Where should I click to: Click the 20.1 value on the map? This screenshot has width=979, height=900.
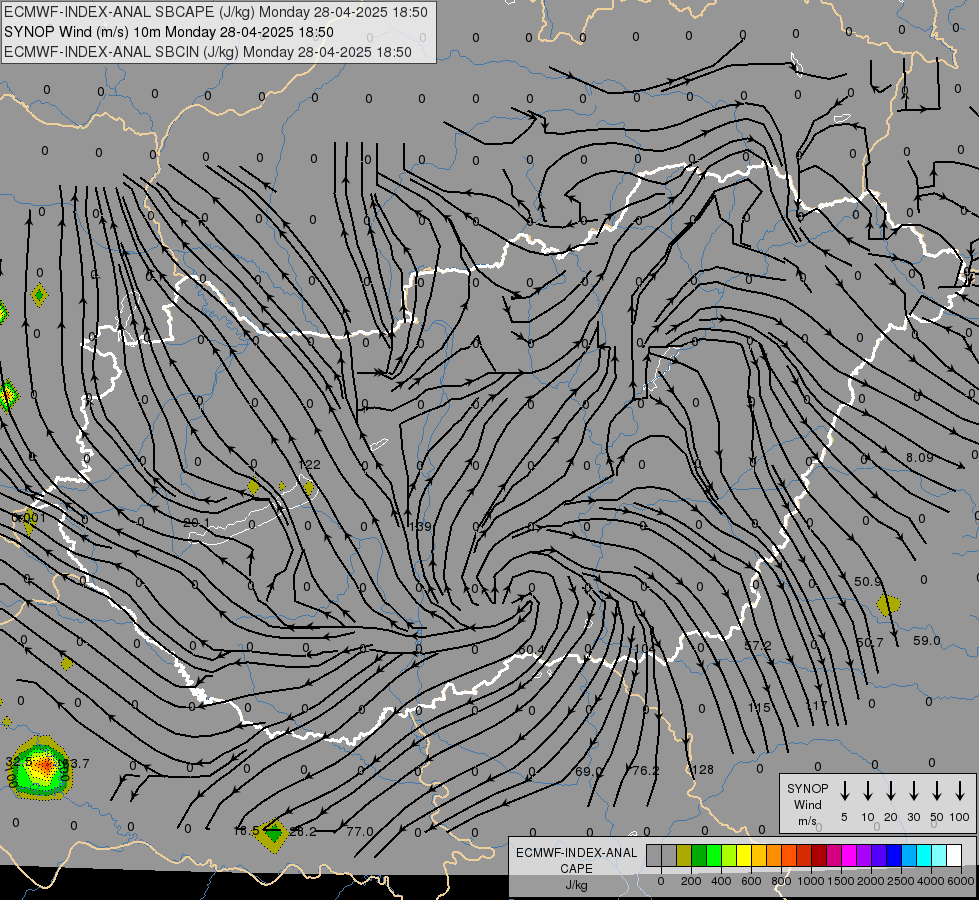(x=197, y=522)
